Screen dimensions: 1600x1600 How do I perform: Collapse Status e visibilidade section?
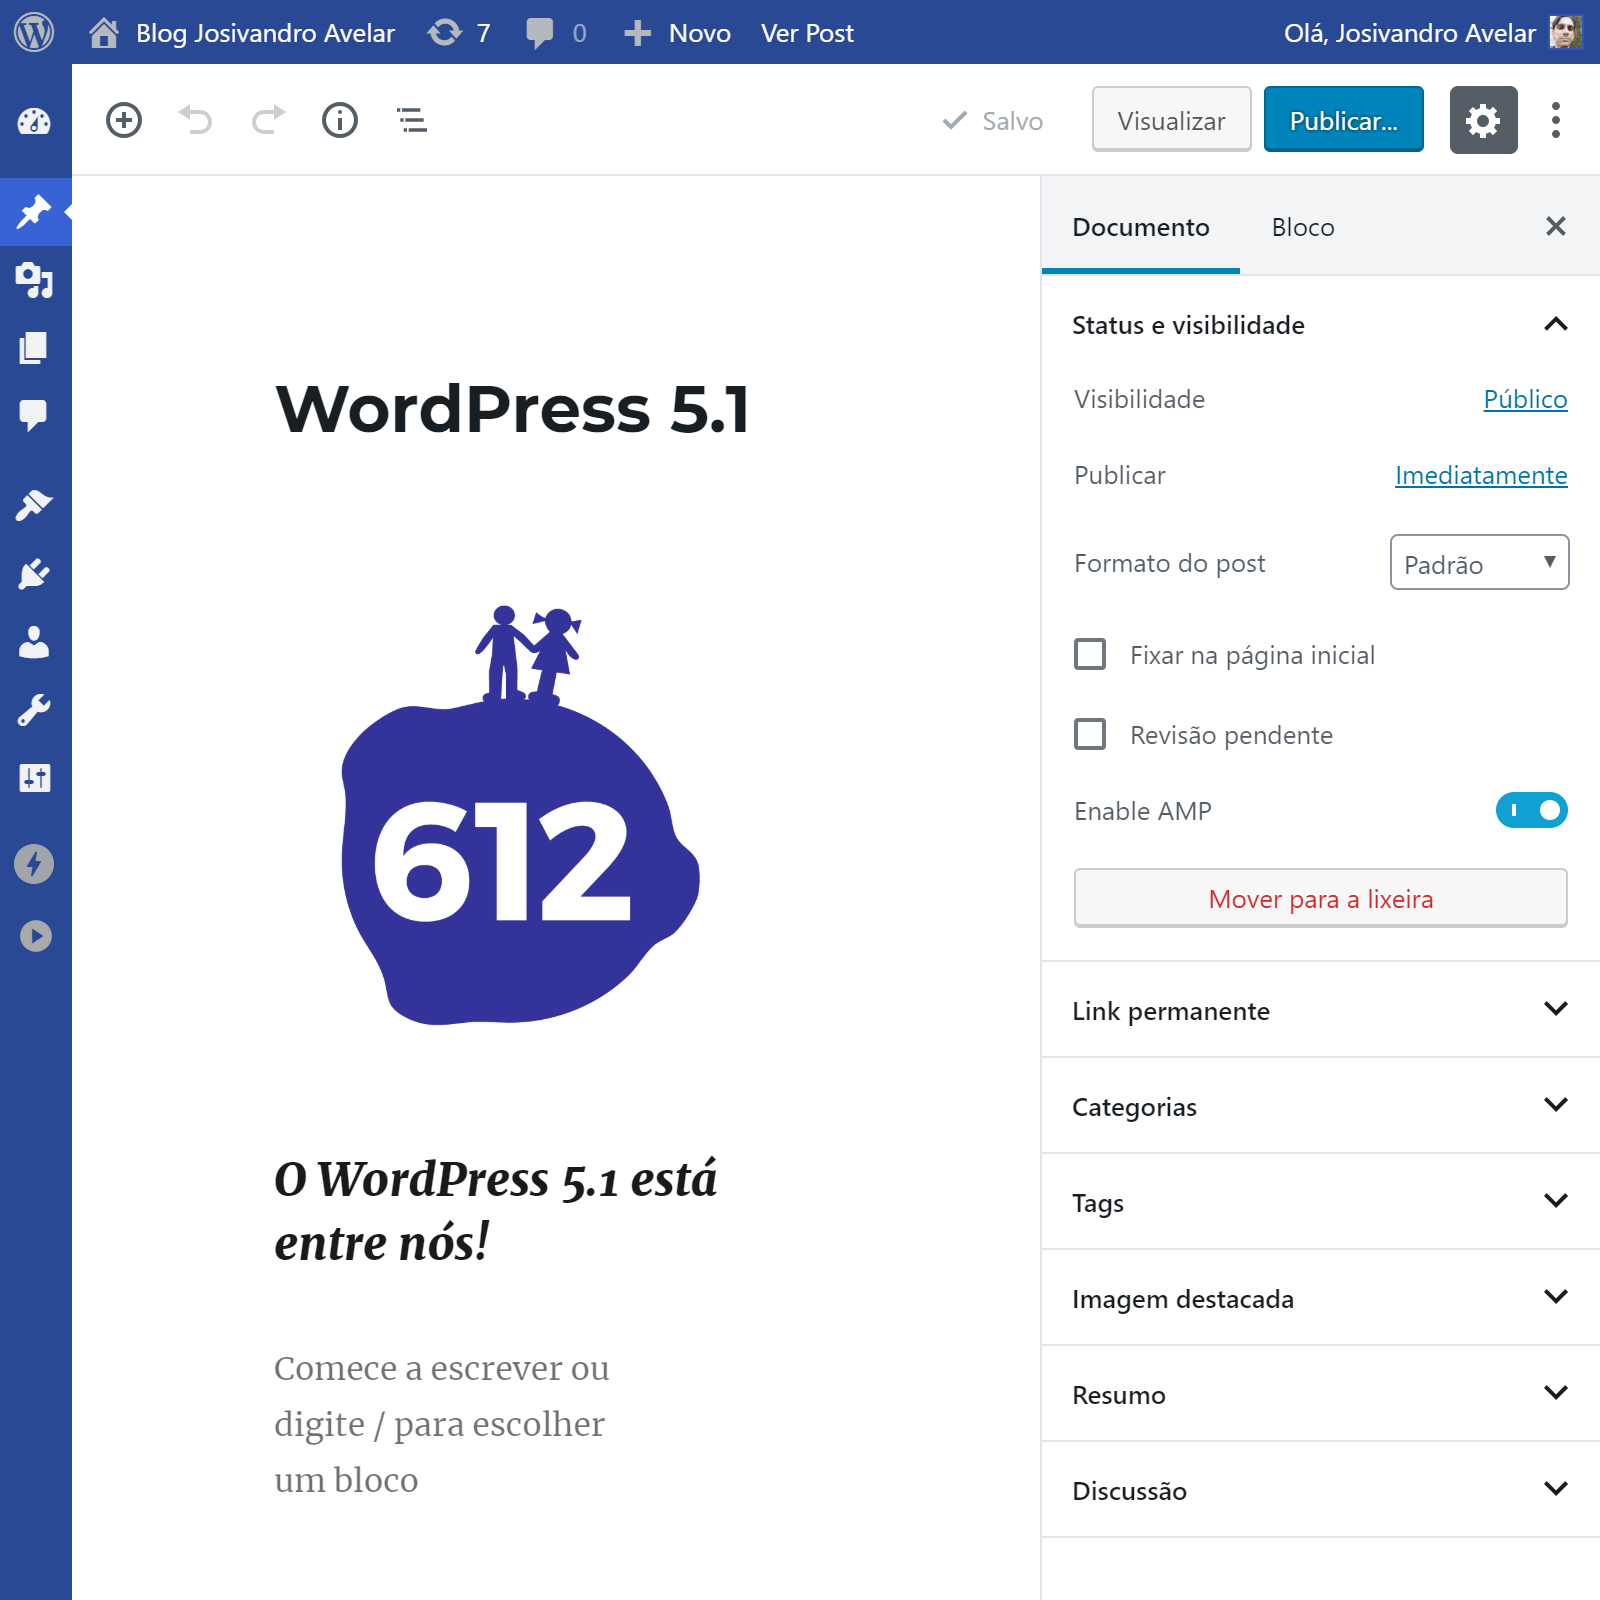[x=1320, y=324]
